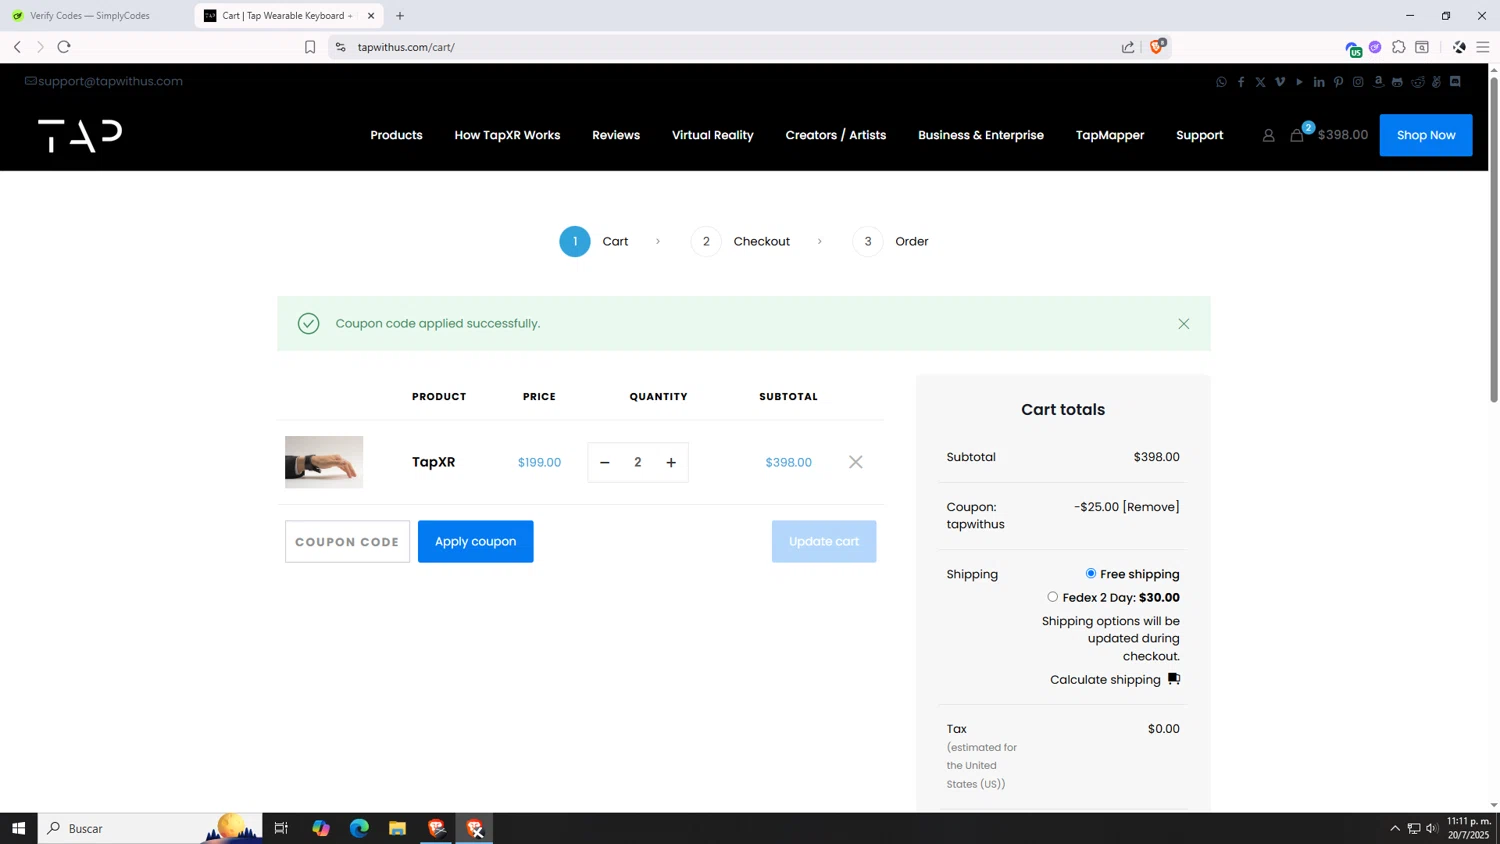Remove TapXR item with the X icon
Viewport: 1500px width, 844px height.
[856, 462]
